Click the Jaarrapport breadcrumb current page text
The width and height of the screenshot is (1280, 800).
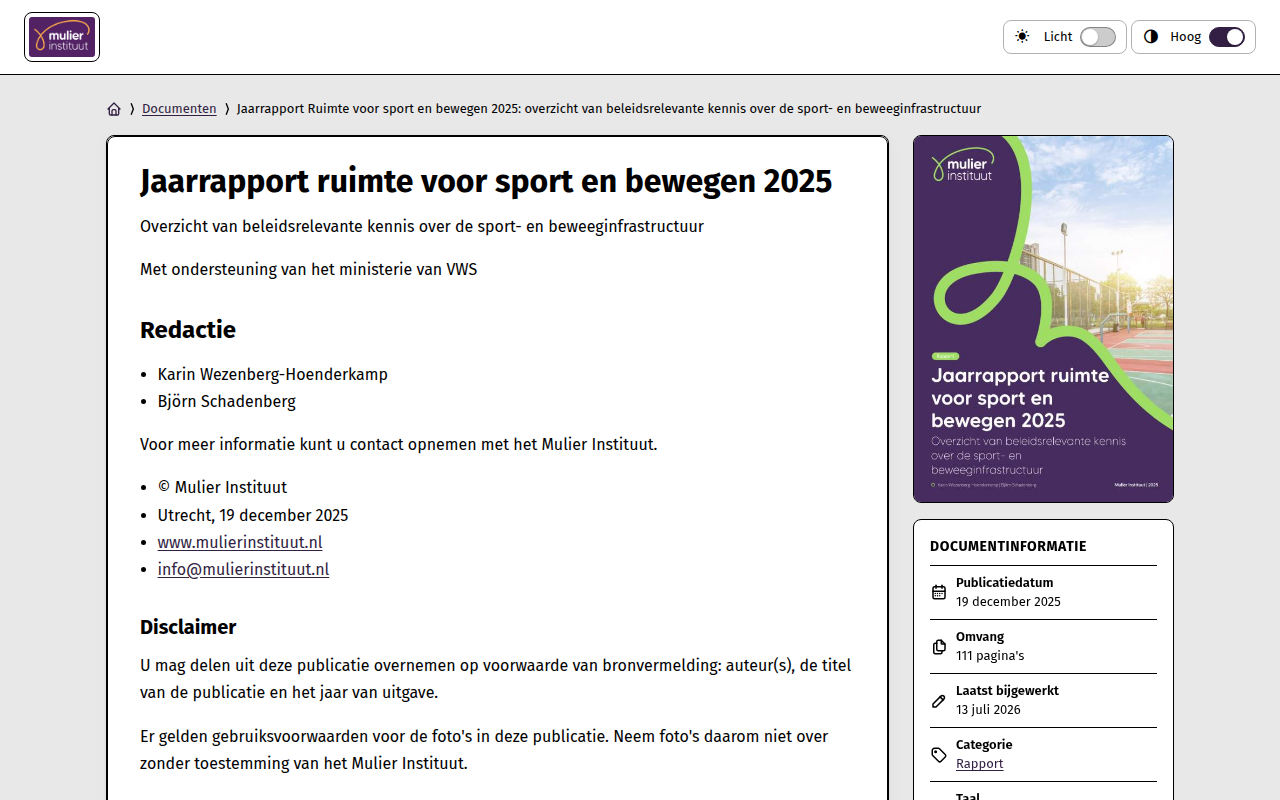(609, 109)
